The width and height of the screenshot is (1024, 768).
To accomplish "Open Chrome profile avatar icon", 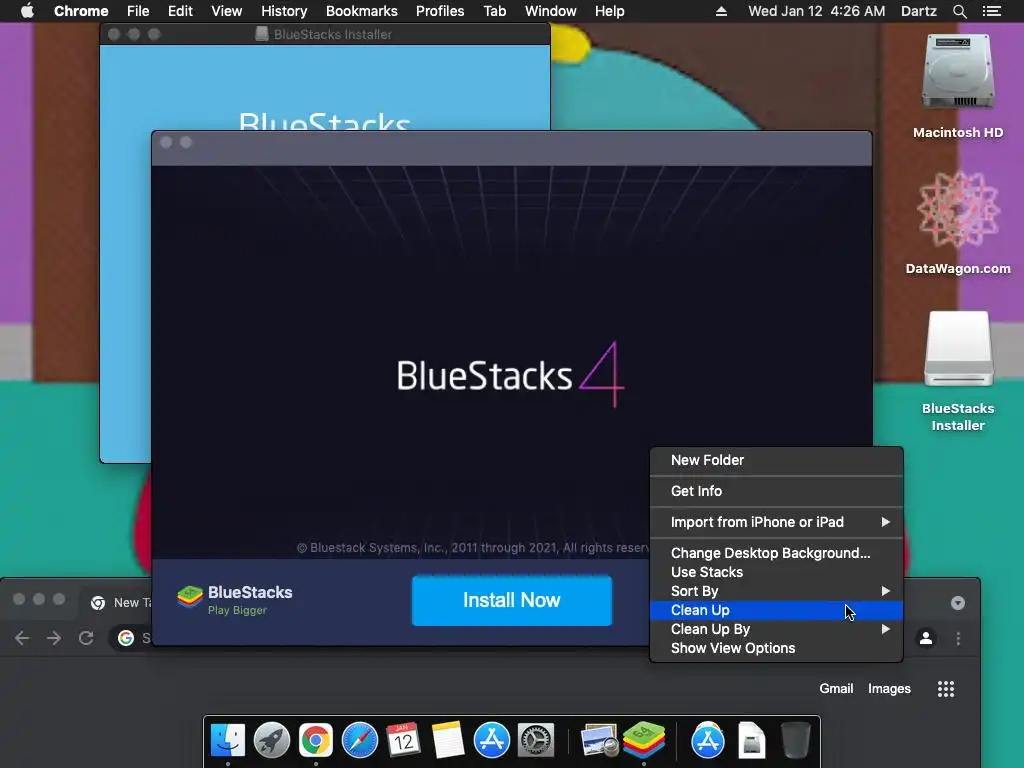I will pyautogui.click(x=926, y=638).
